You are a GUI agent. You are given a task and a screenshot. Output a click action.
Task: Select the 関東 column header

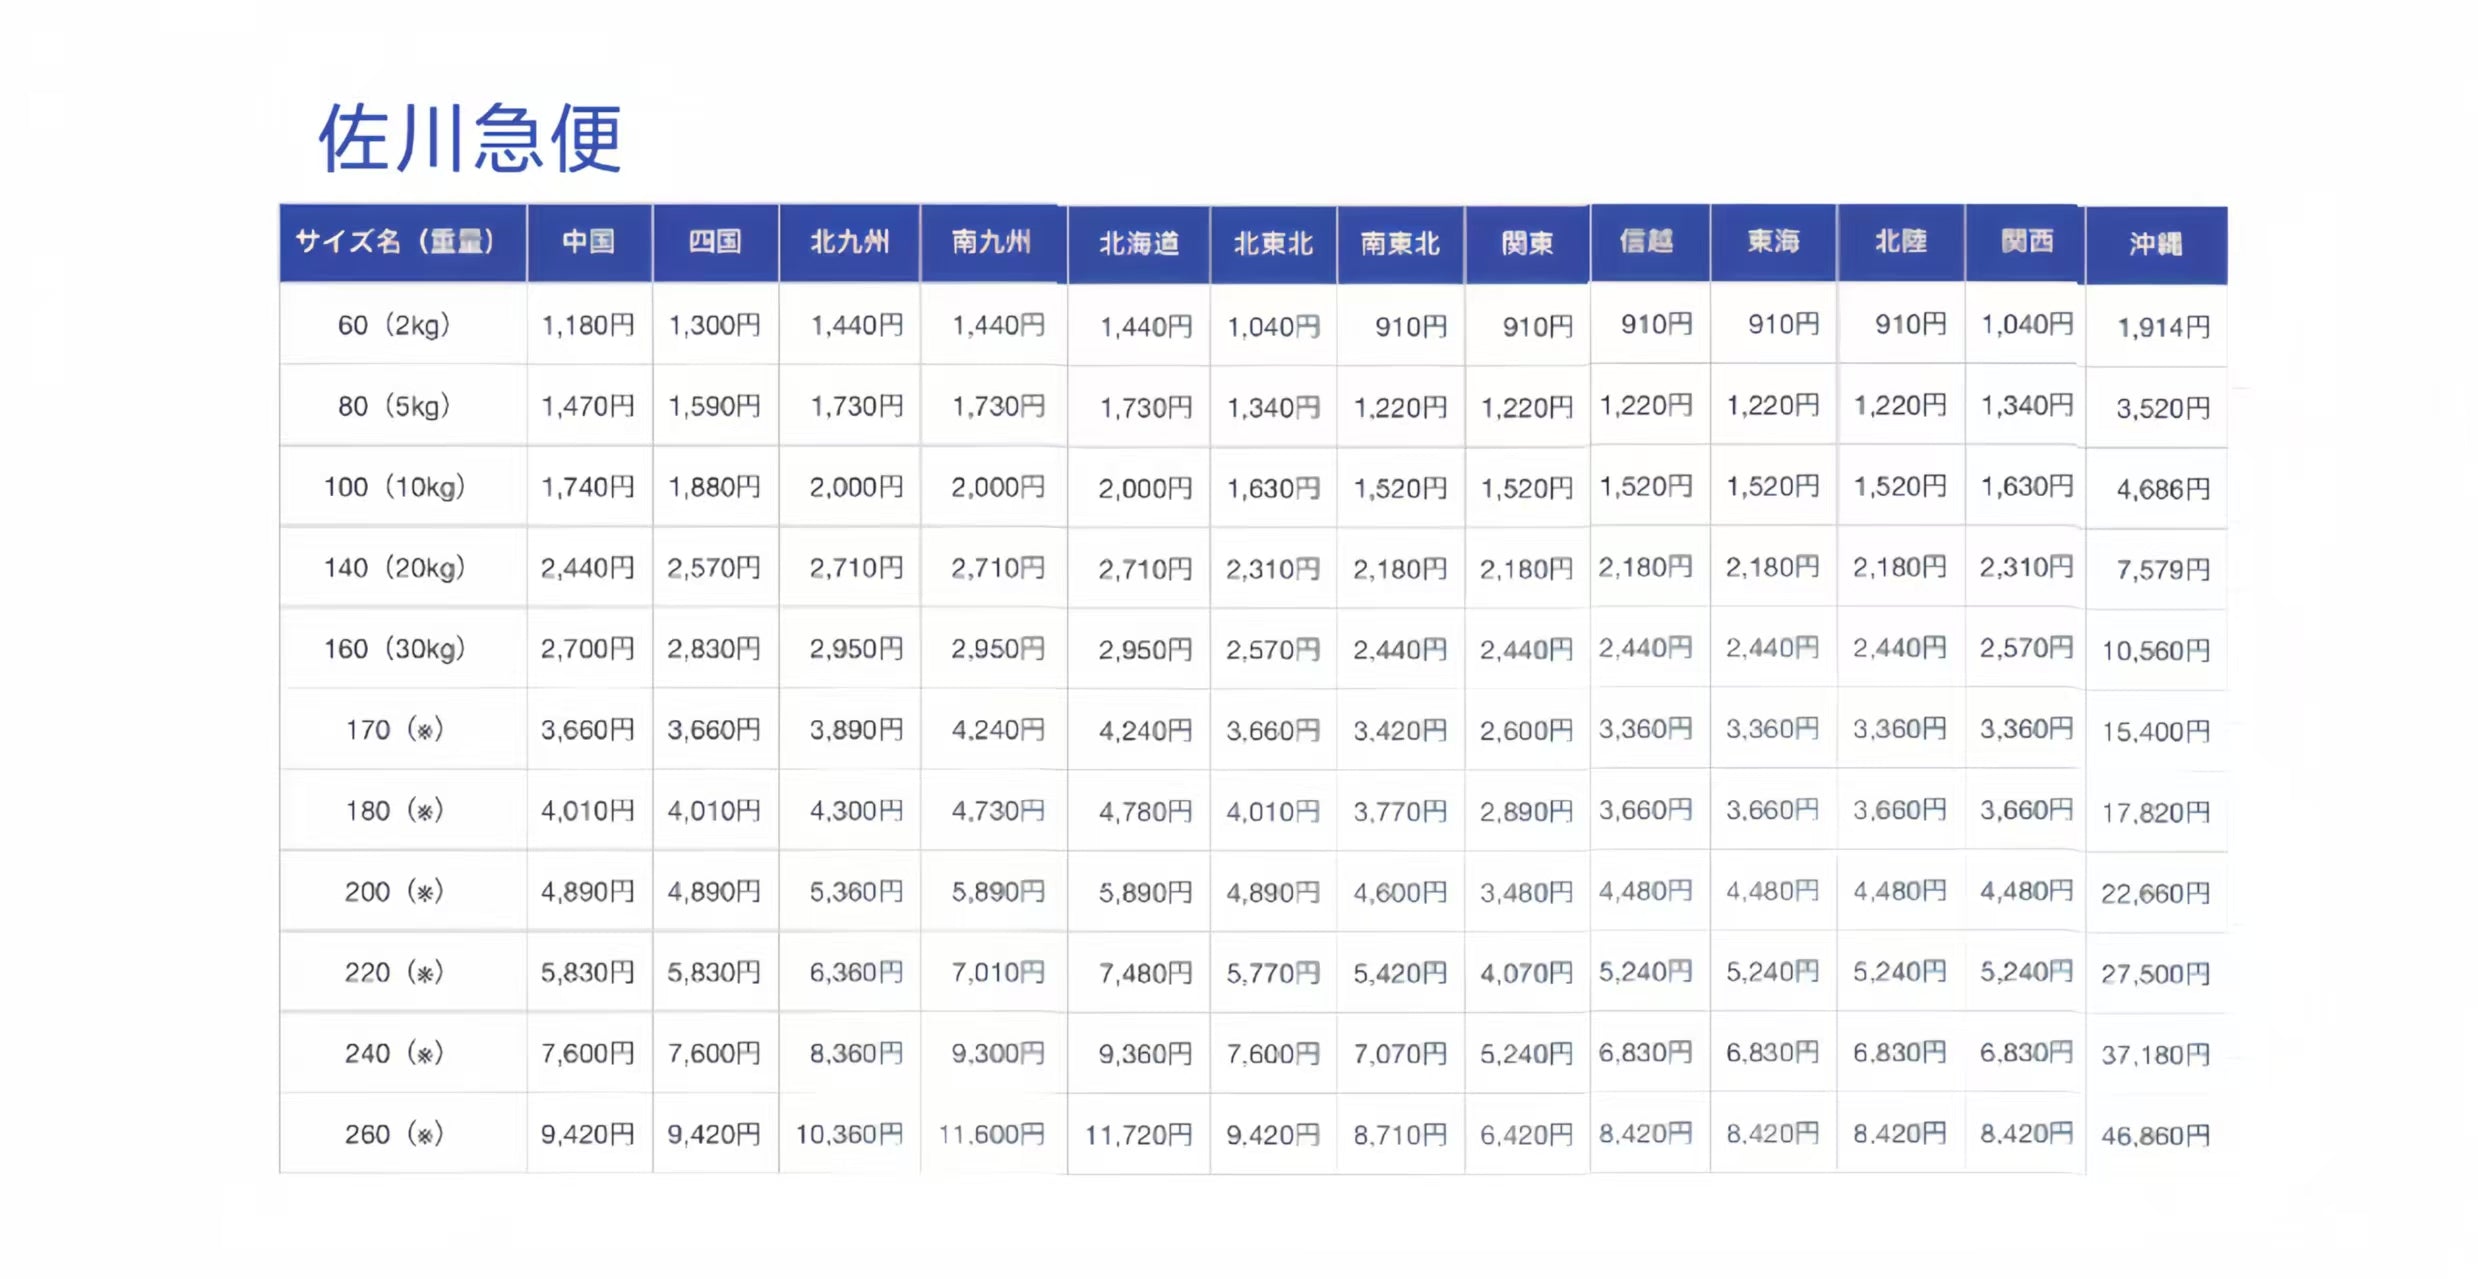point(1527,244)
